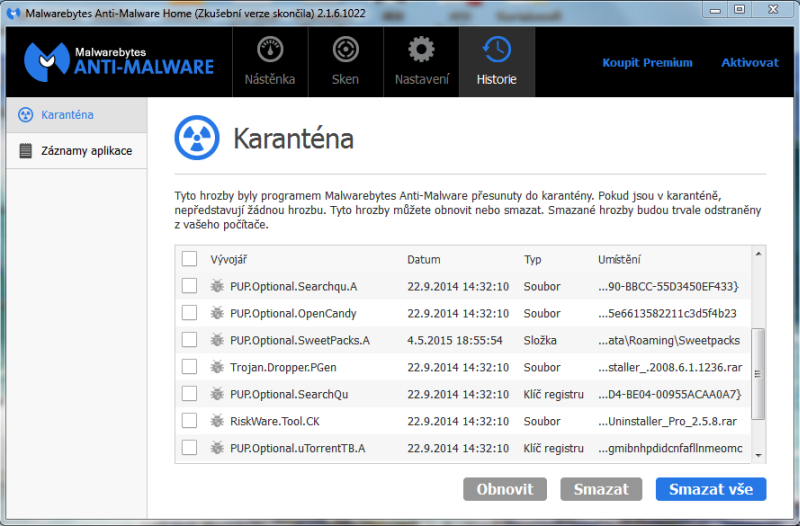Click the Záznamy aplikace document icon
The width and height of the screenshot is (800, 526).
pos(26,151)
